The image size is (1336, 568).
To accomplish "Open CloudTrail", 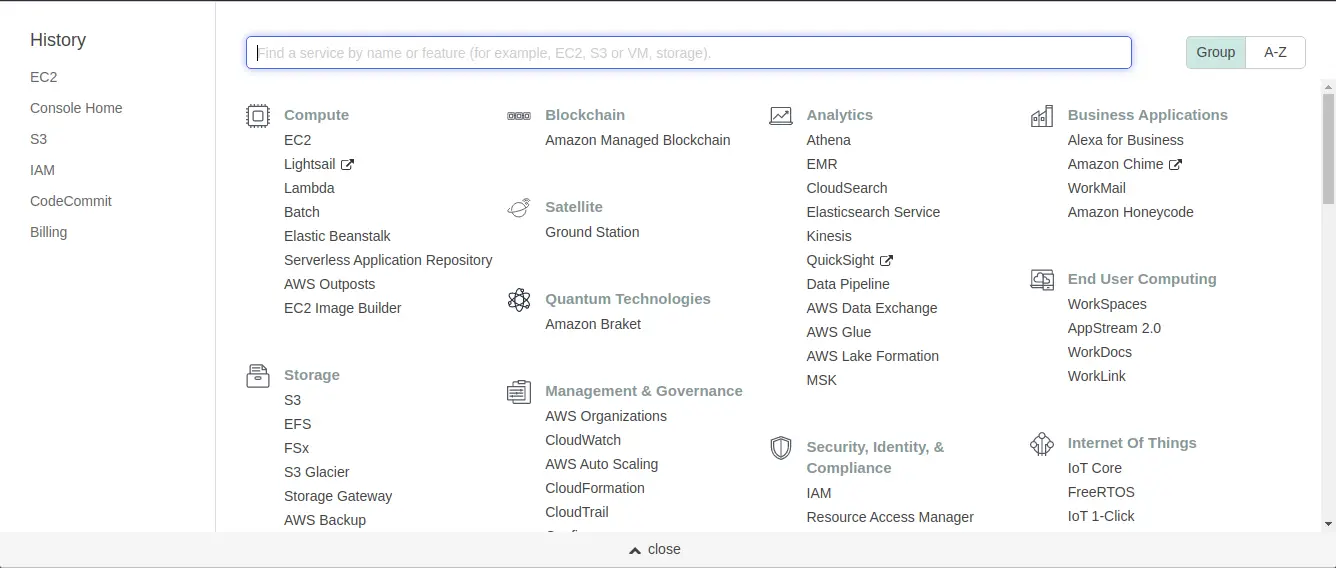I will point(577,512).
